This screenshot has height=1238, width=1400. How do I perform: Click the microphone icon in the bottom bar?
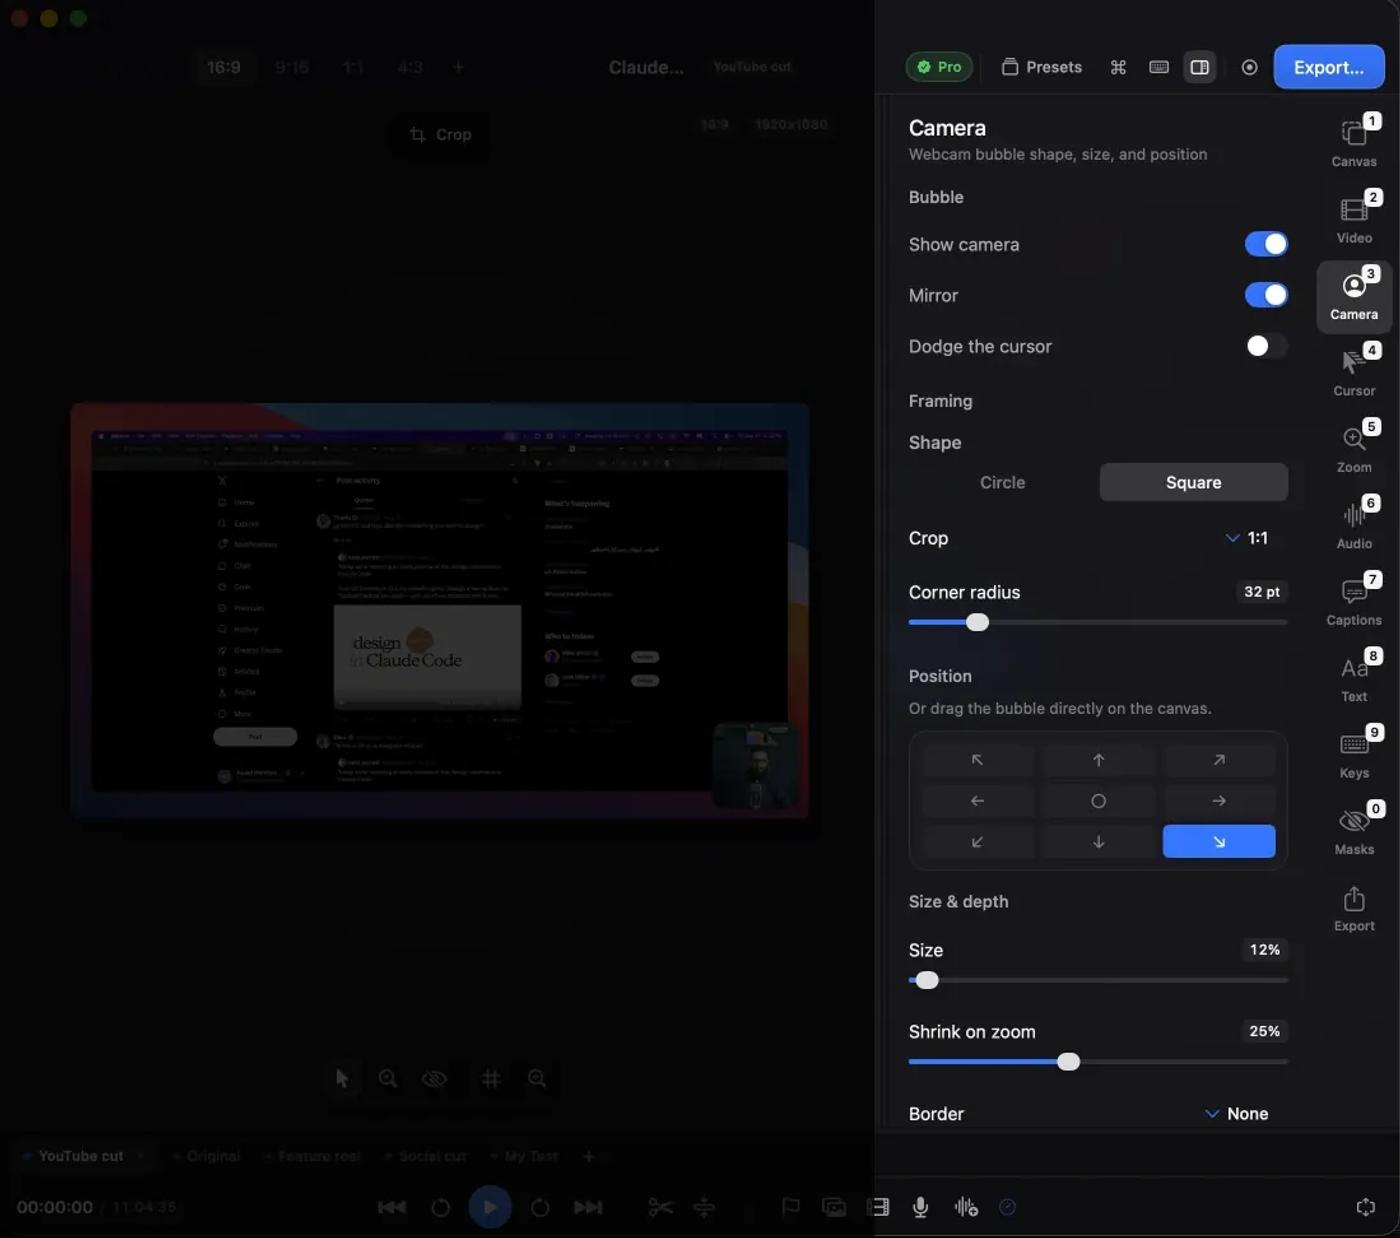[x=921, y=1207]
